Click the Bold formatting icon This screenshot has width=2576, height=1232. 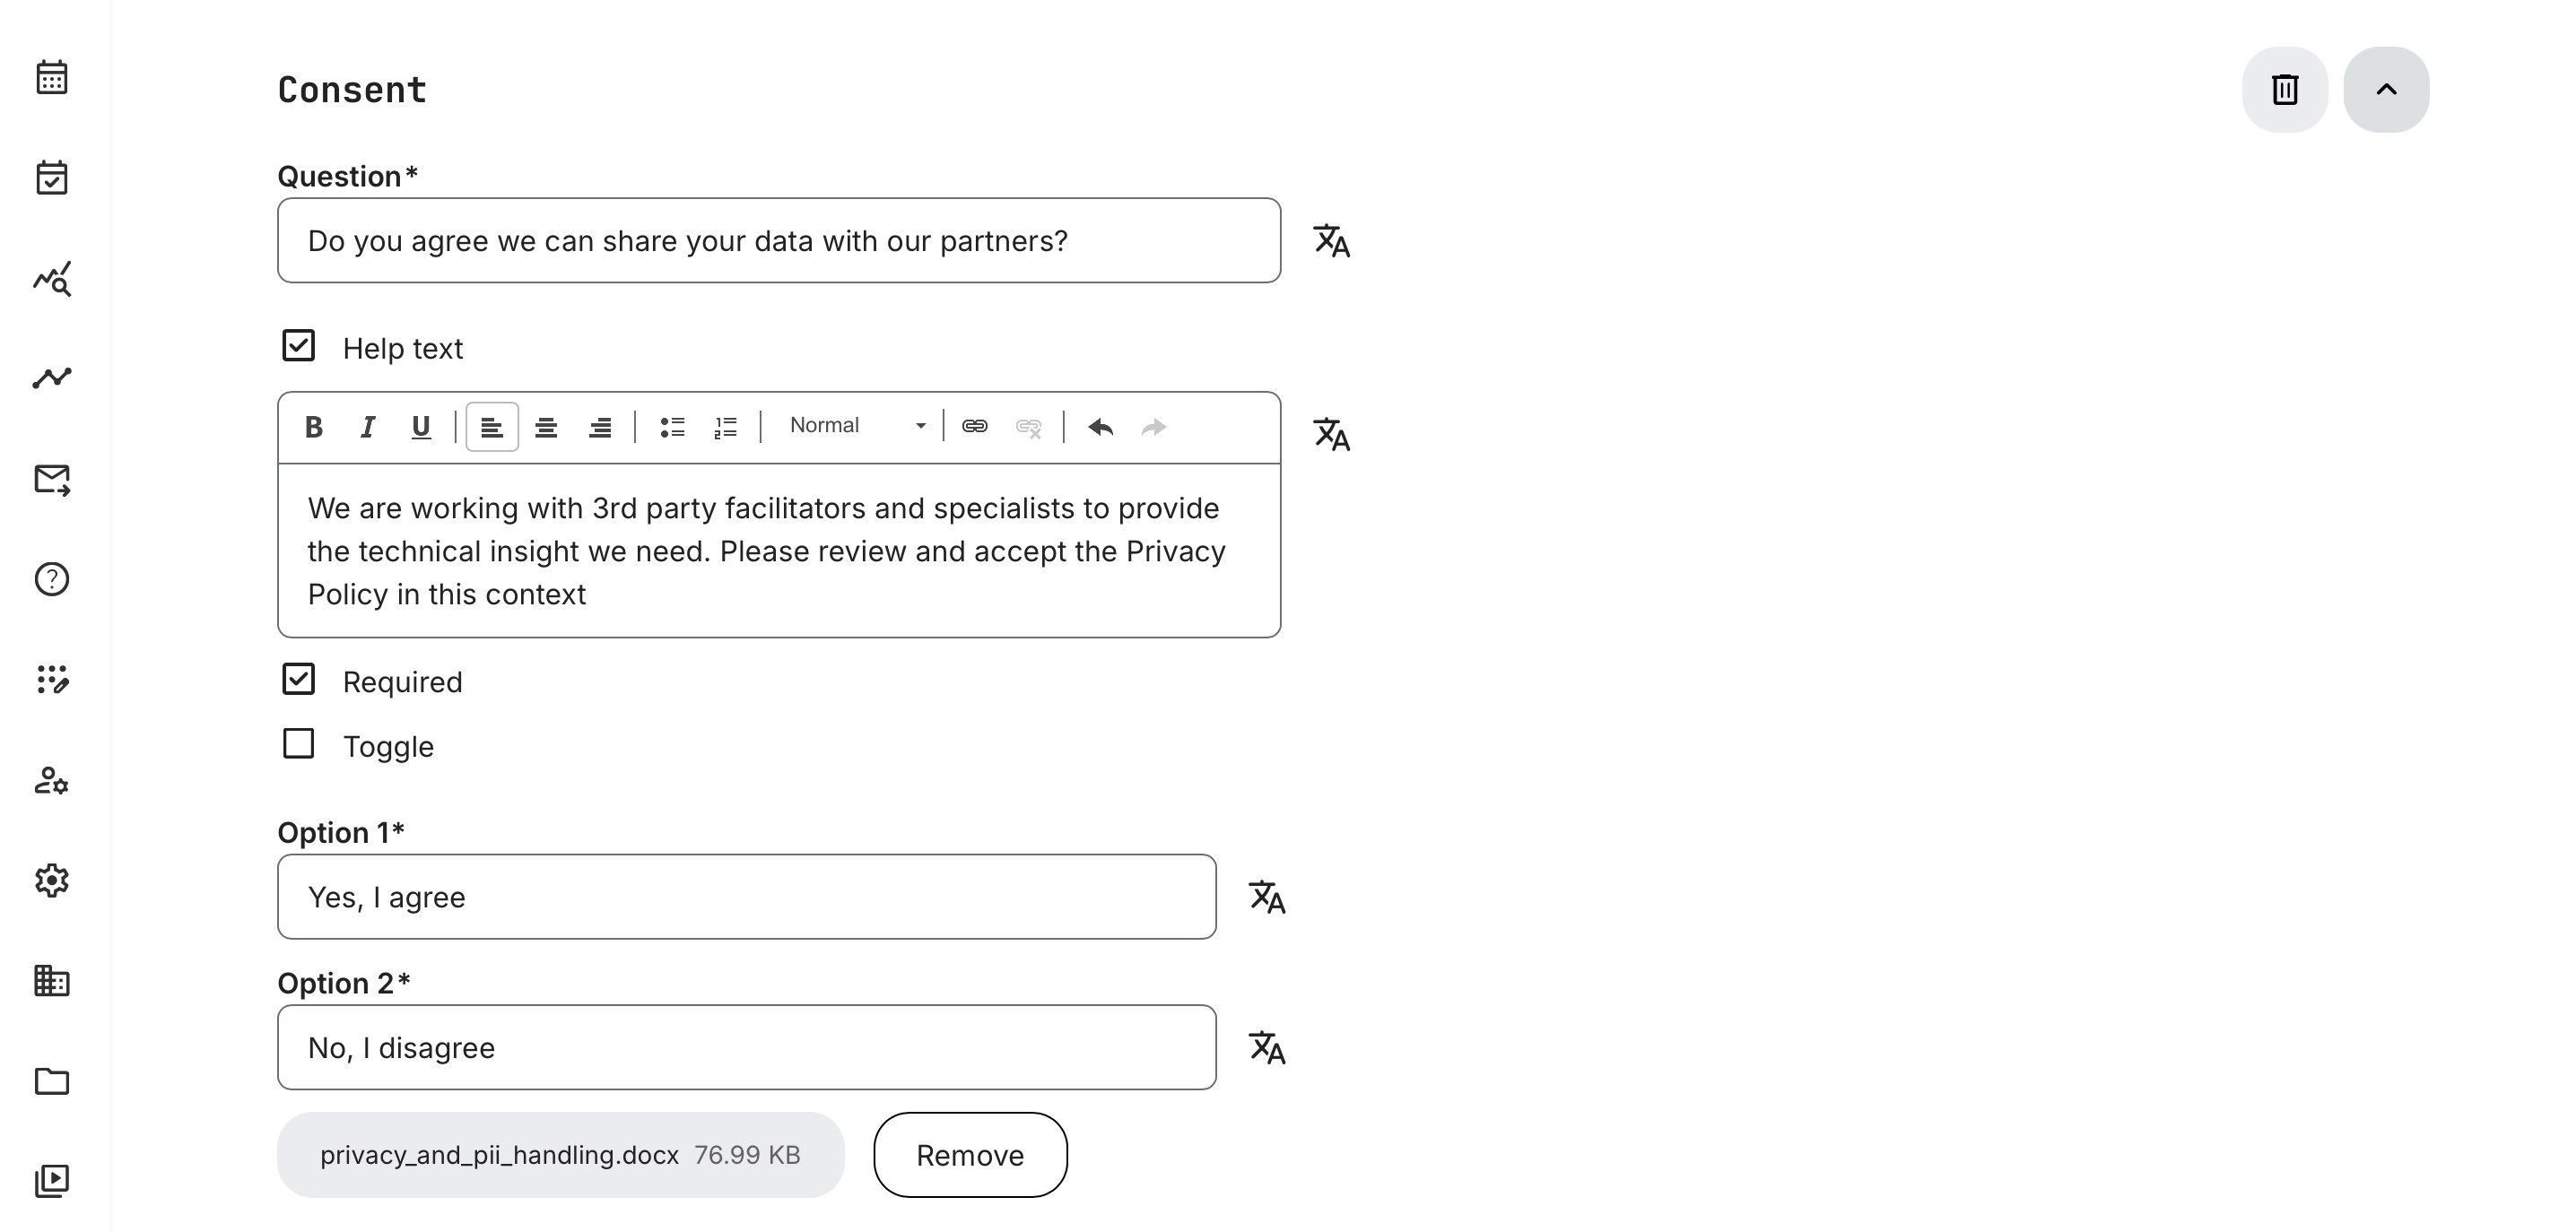313,427
